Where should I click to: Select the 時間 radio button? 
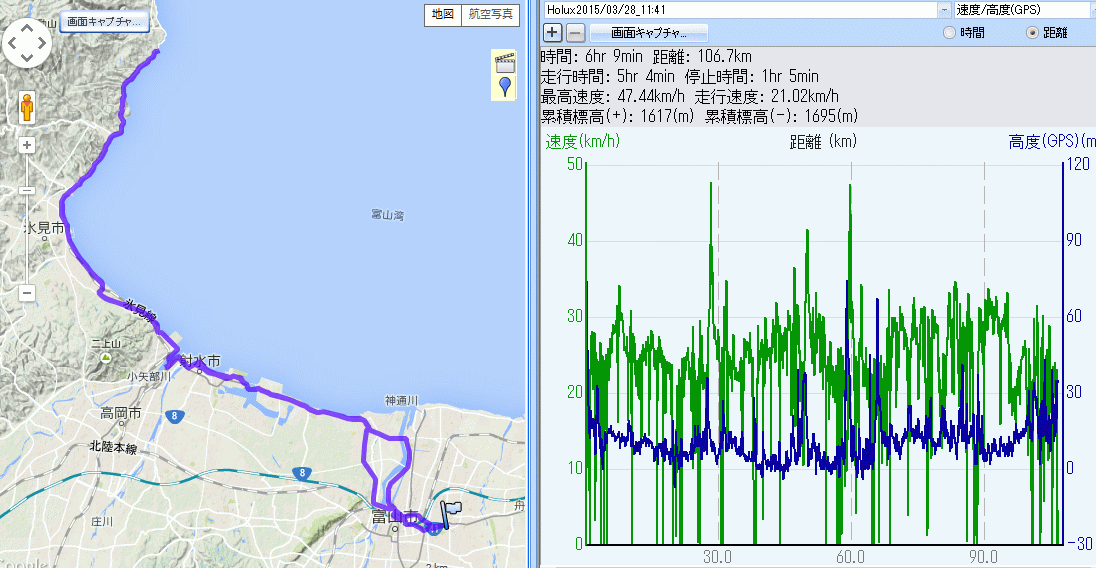949,33
